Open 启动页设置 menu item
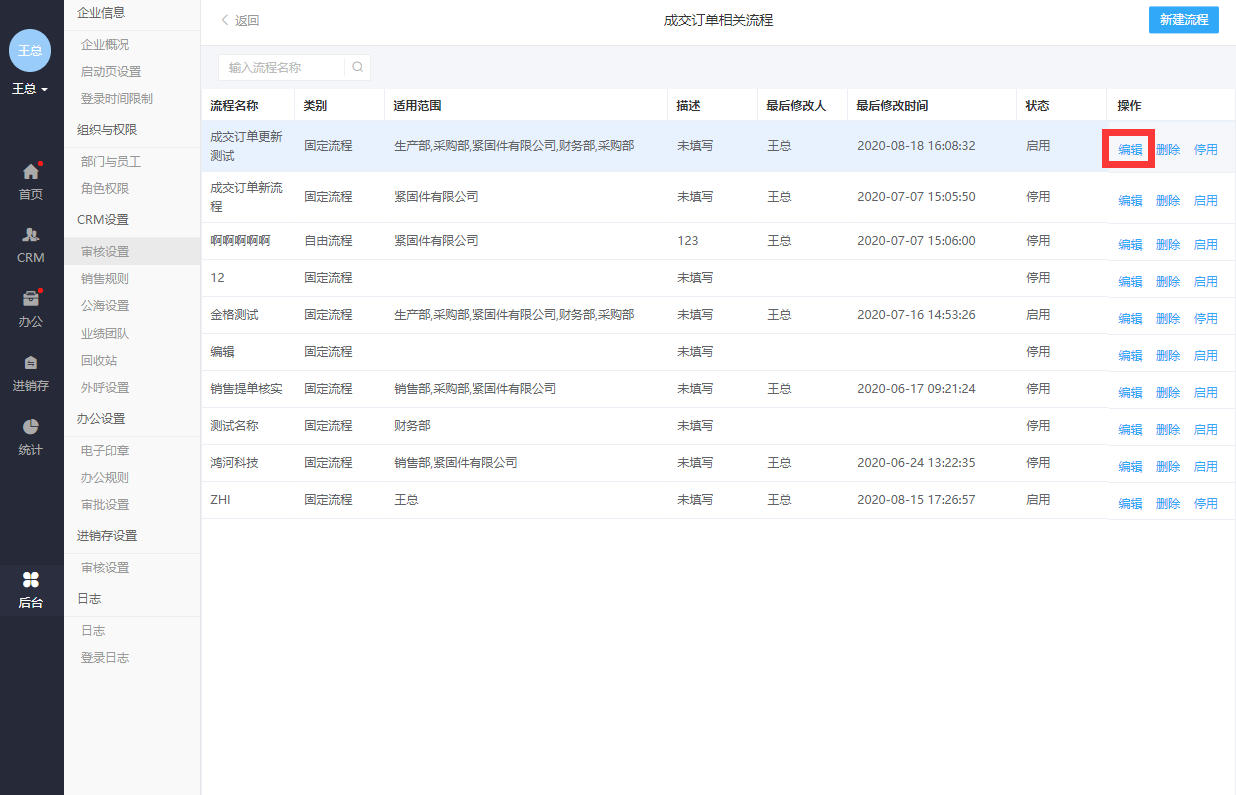1236x795 pixels. (x=111, y=72)
